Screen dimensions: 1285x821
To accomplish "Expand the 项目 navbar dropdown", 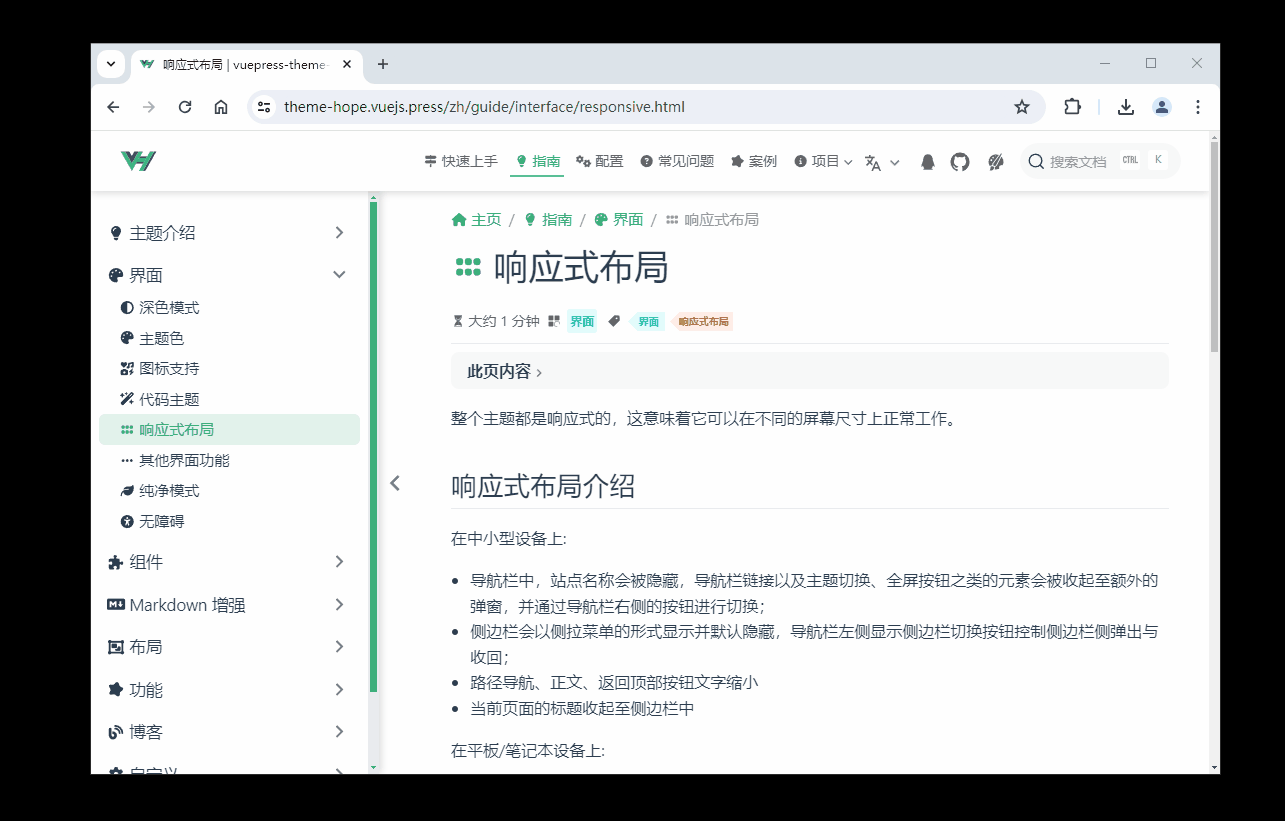I will click(x=823, y=161).
